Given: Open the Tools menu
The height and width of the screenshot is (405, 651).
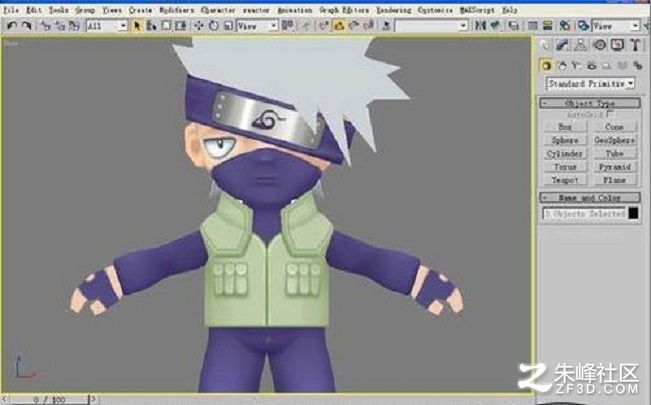Looking at the screenshot, I should 59,10.
